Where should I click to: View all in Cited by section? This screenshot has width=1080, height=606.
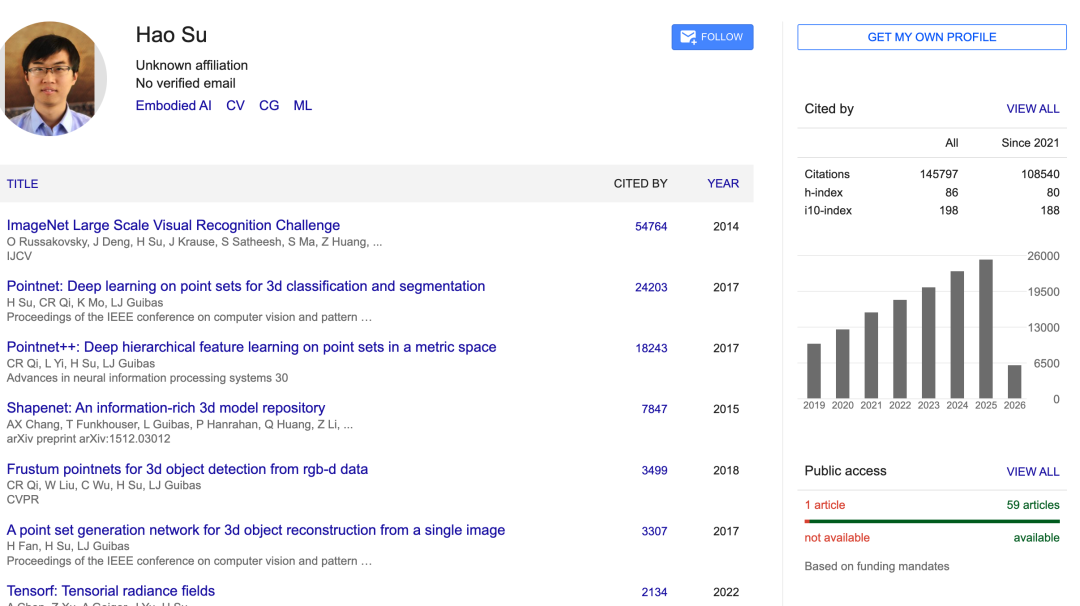[x=1032, y=109]
